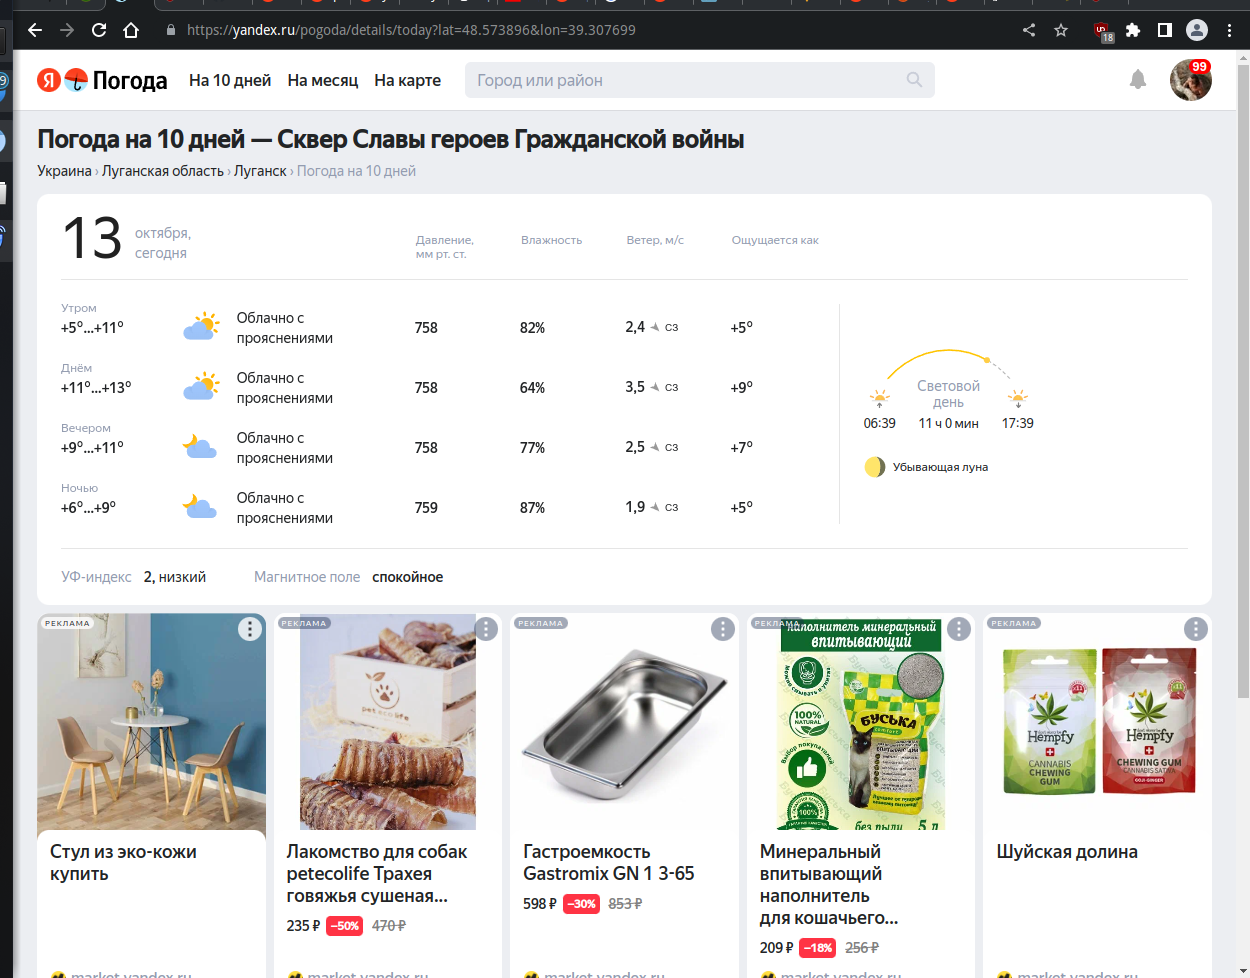Image resolution: width=1250 pixels, height=978 pixels.
Task: Click the profile avatar with 99 badge
Action: click(x=1191, y=80)
